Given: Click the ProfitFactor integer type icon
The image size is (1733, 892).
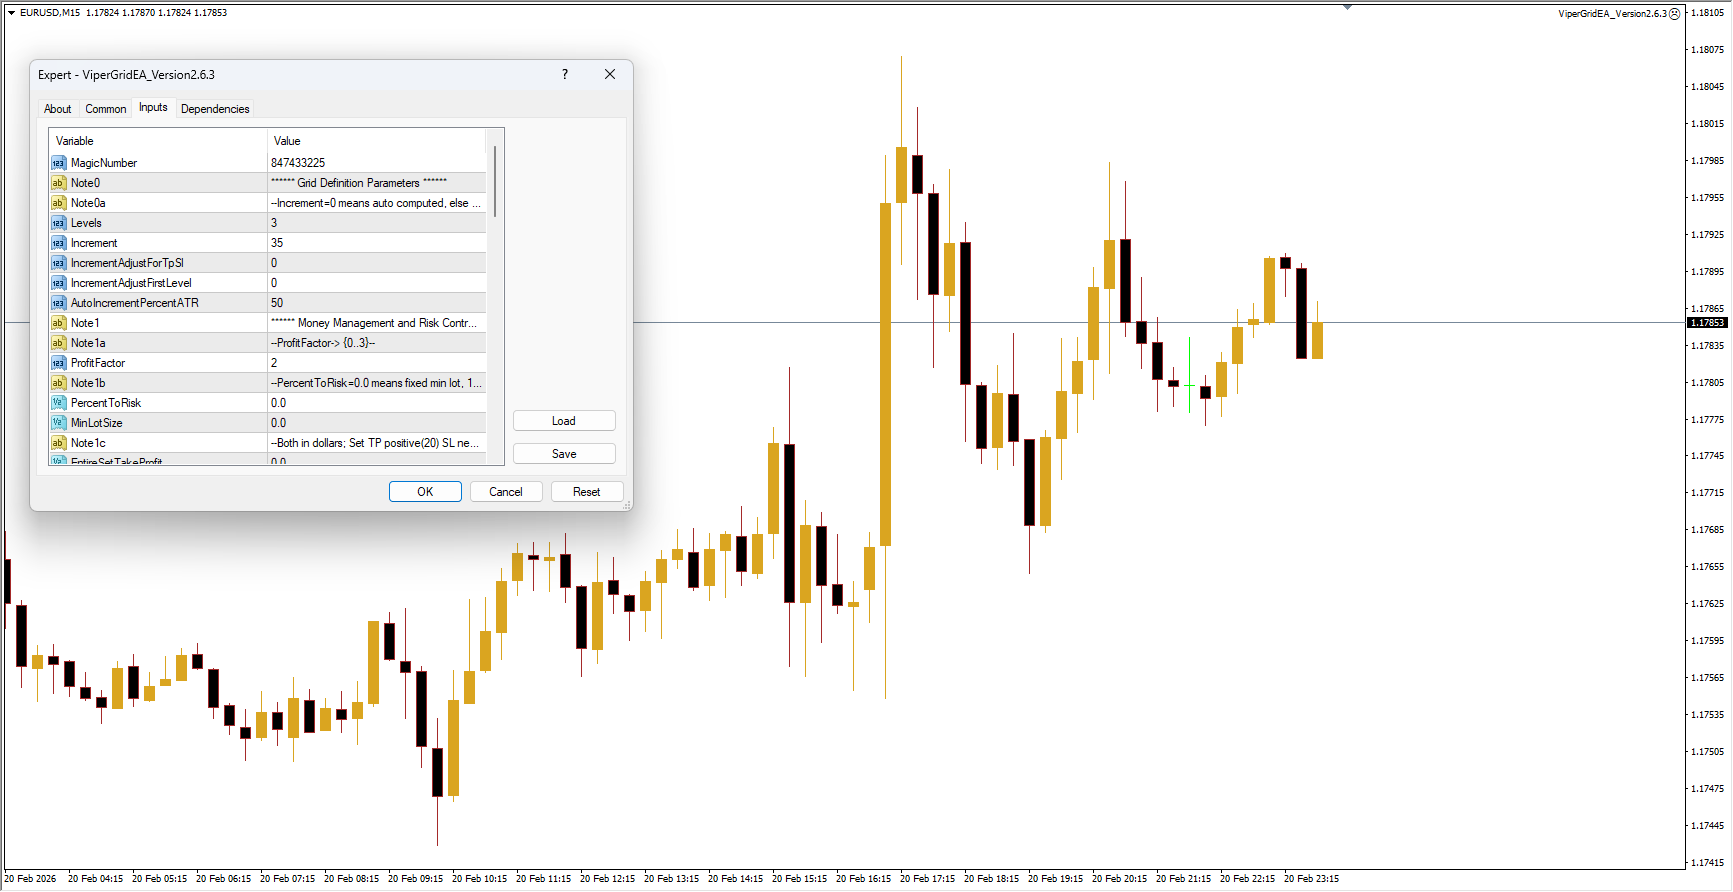Looking at the screenshot, I should 58,363.
